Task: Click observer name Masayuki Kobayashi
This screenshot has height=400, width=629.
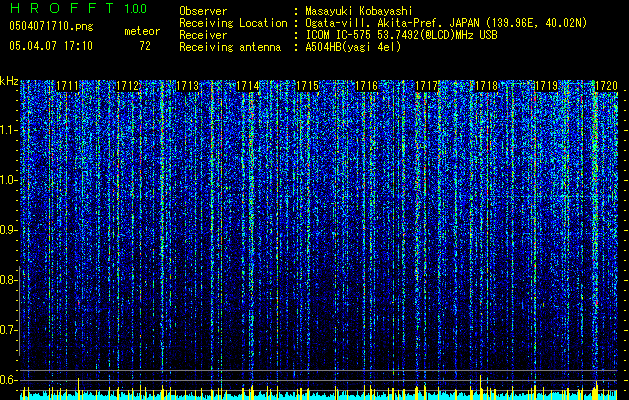Action: click(x=359, y=11)
